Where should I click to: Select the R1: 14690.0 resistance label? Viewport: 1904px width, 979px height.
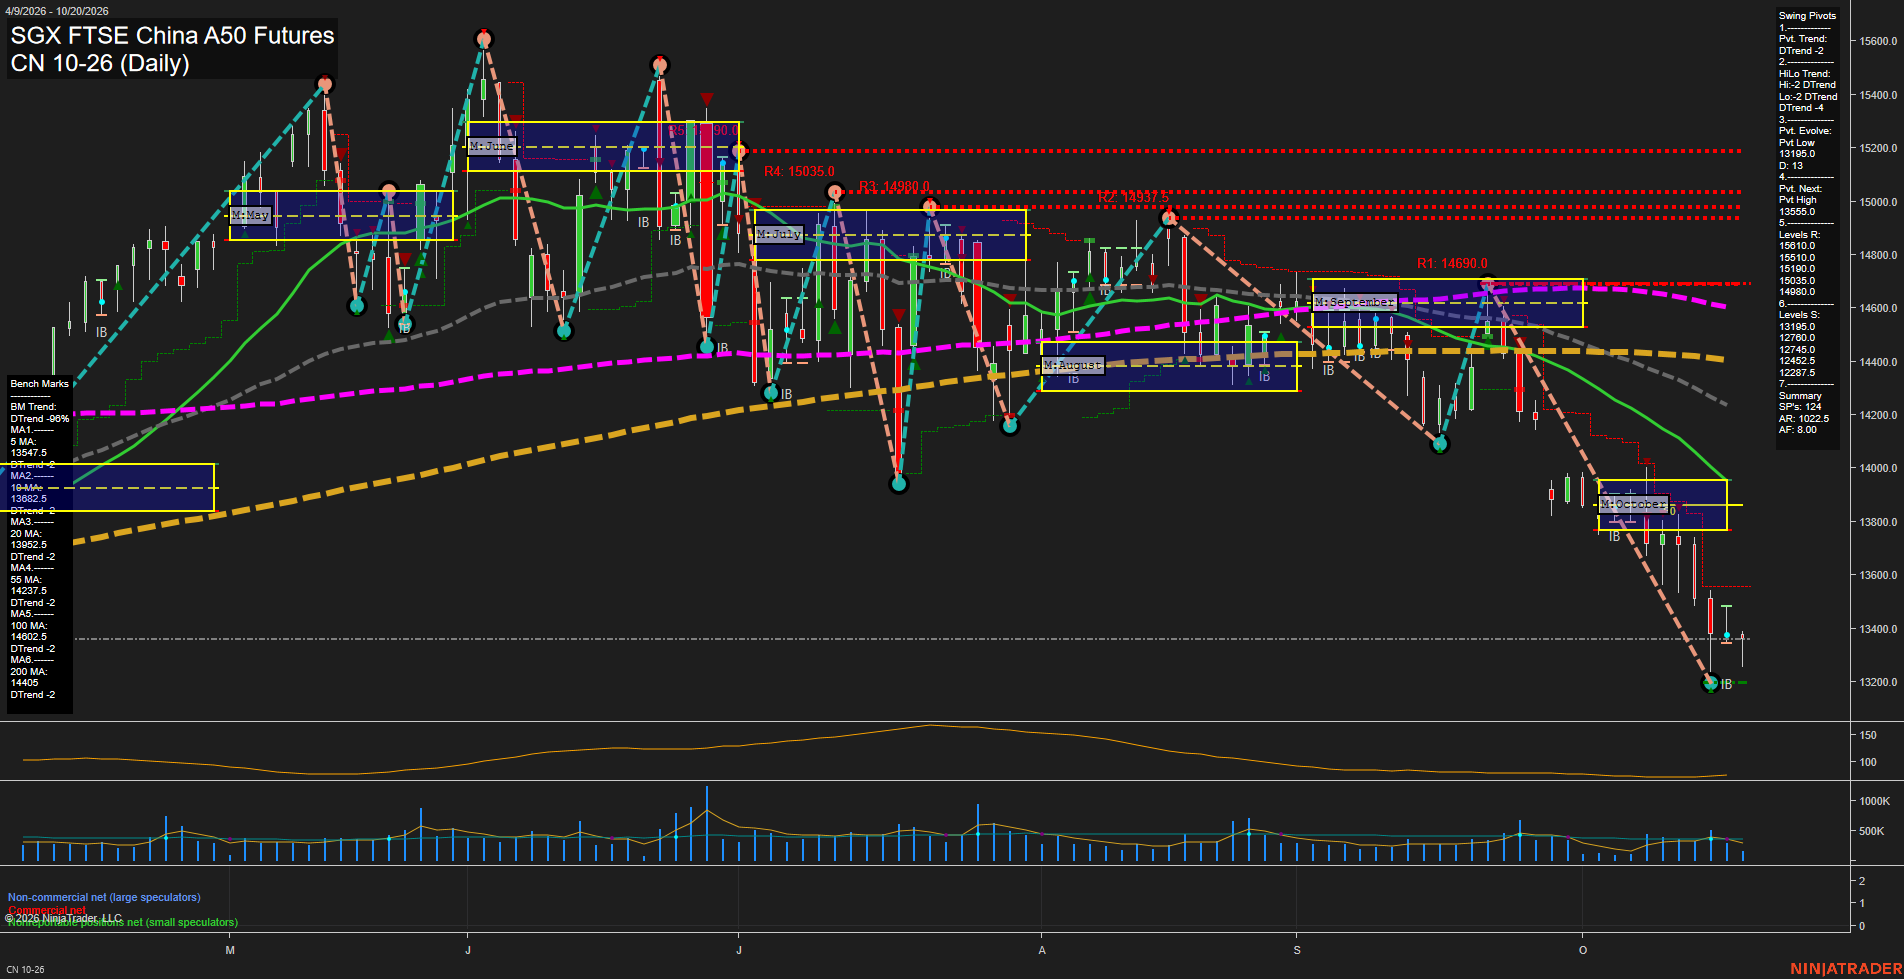point(1452,264)
